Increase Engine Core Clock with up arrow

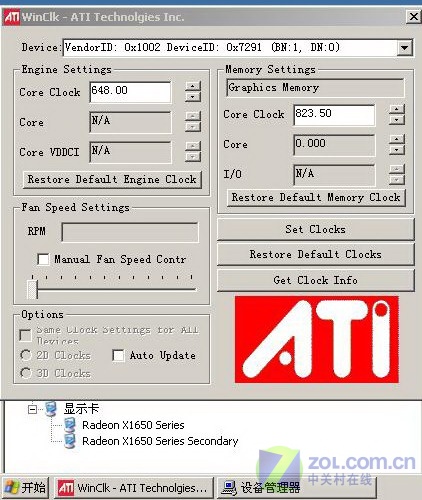coord(193,86)
